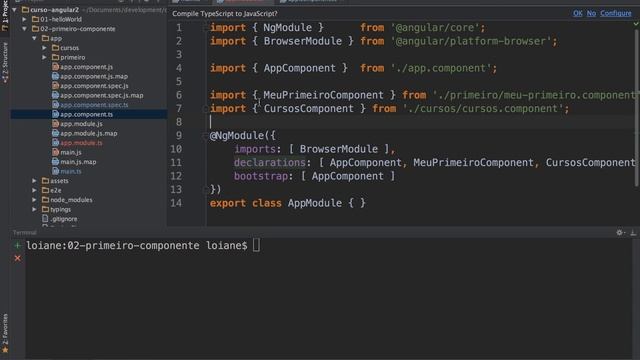Close the terminal session with the red X
640x360 pixels.
17,258
